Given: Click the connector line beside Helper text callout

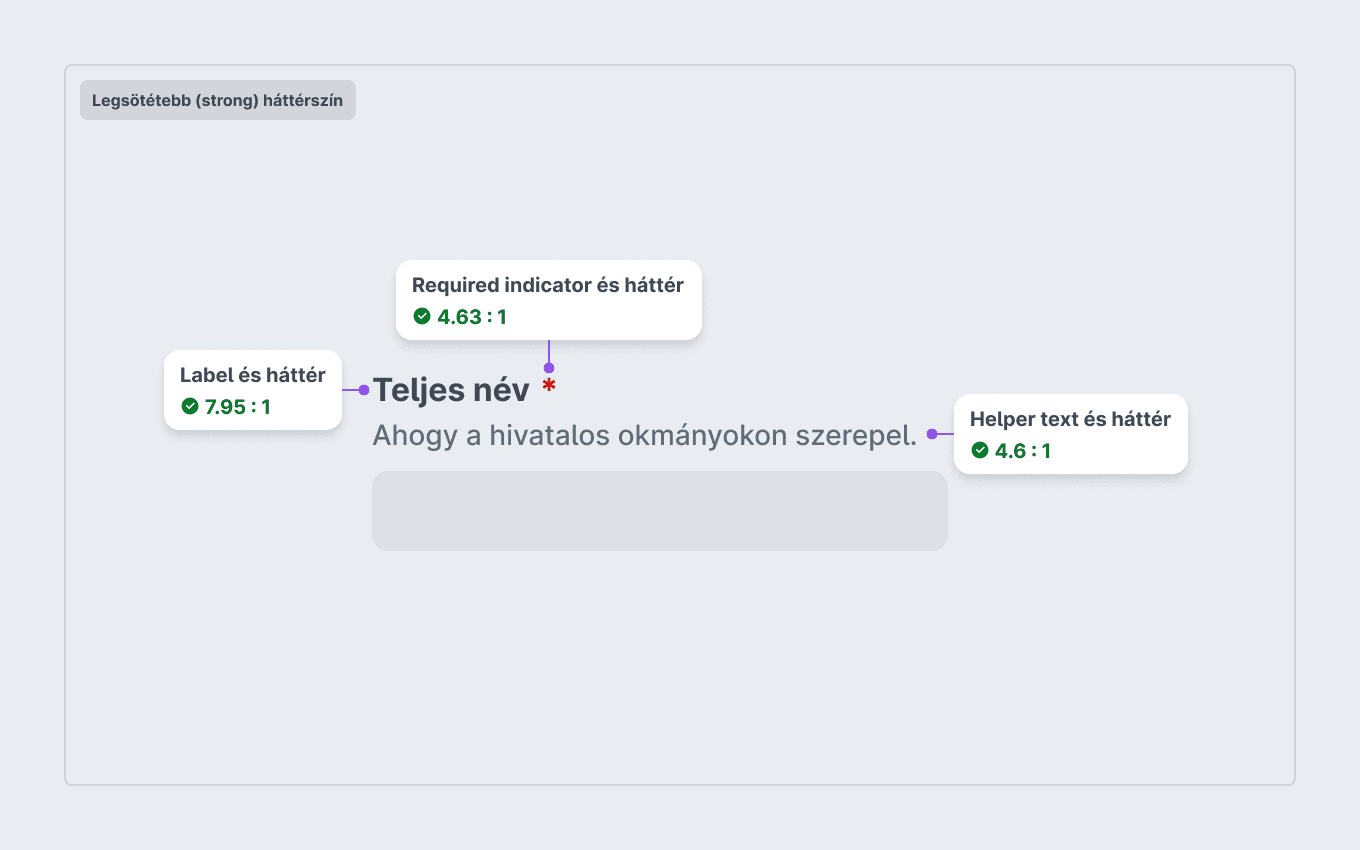Looking at the screenshot, I should pos(945,434).
